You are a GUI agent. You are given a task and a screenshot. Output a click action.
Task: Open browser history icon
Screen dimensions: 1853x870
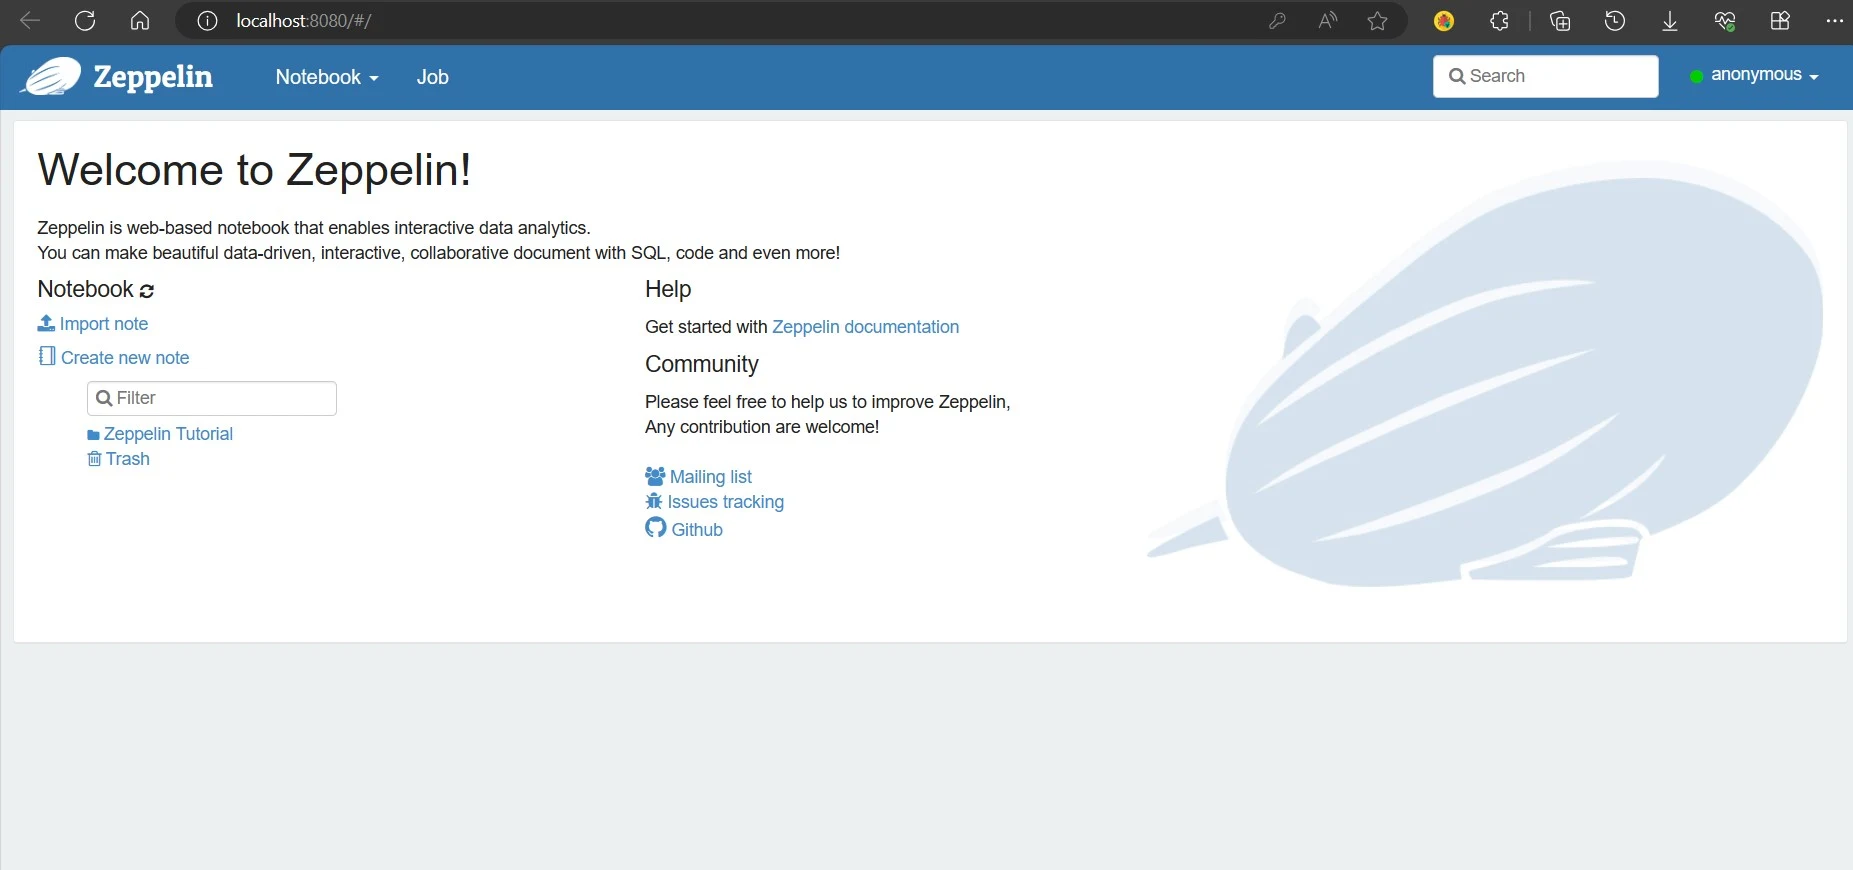(1615, 21)
